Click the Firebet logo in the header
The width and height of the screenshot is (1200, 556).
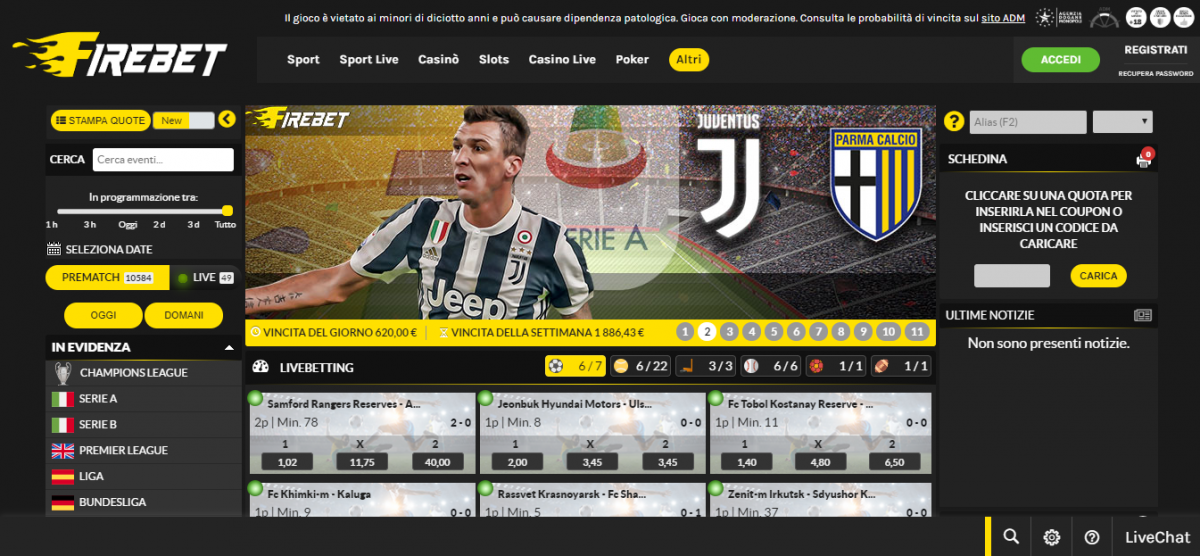point(120,56)
